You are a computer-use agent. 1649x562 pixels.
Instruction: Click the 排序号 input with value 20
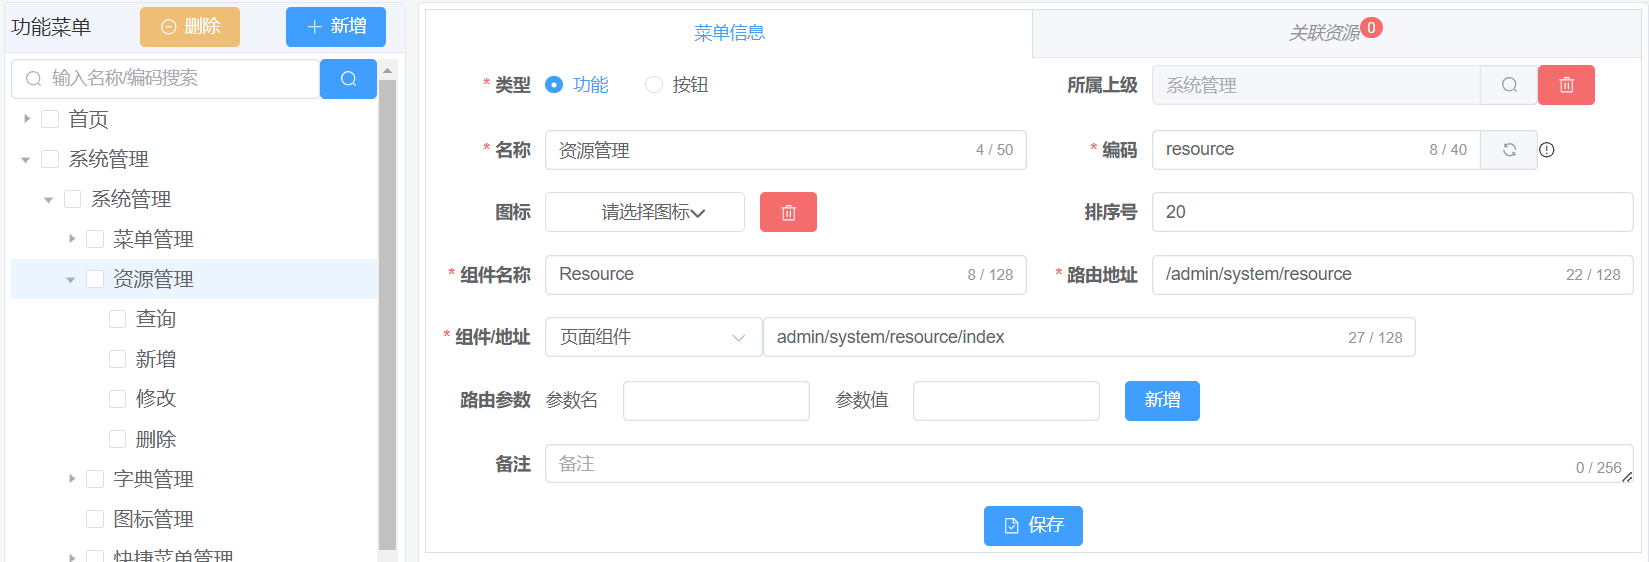[1393, 212]
